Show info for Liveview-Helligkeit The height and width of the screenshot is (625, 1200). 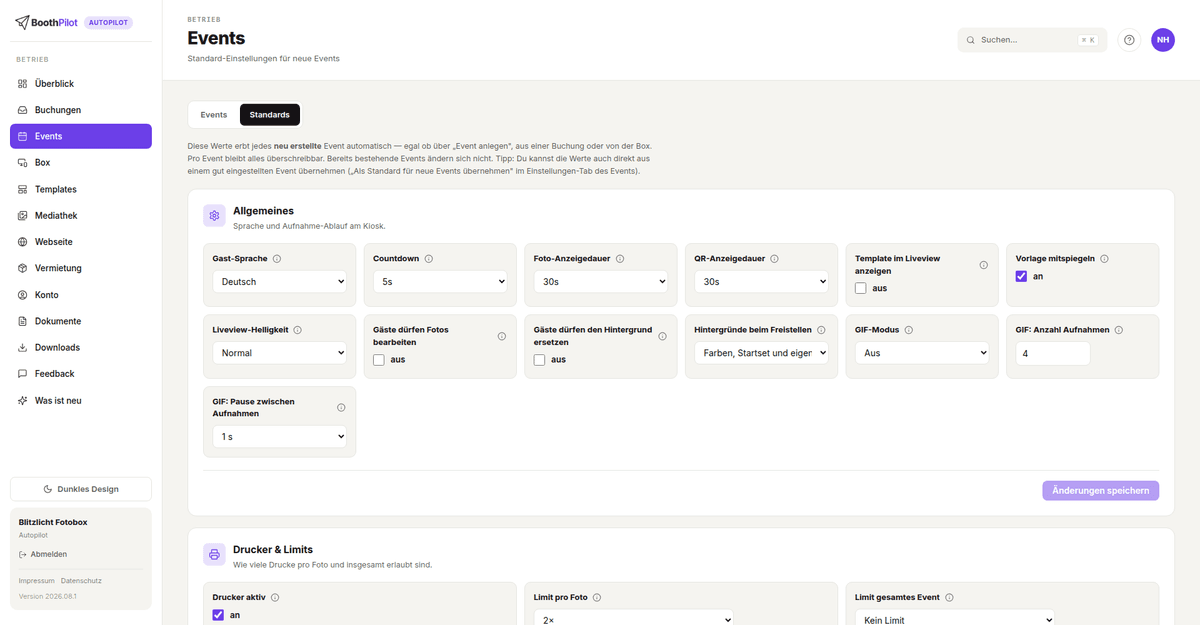297,330
